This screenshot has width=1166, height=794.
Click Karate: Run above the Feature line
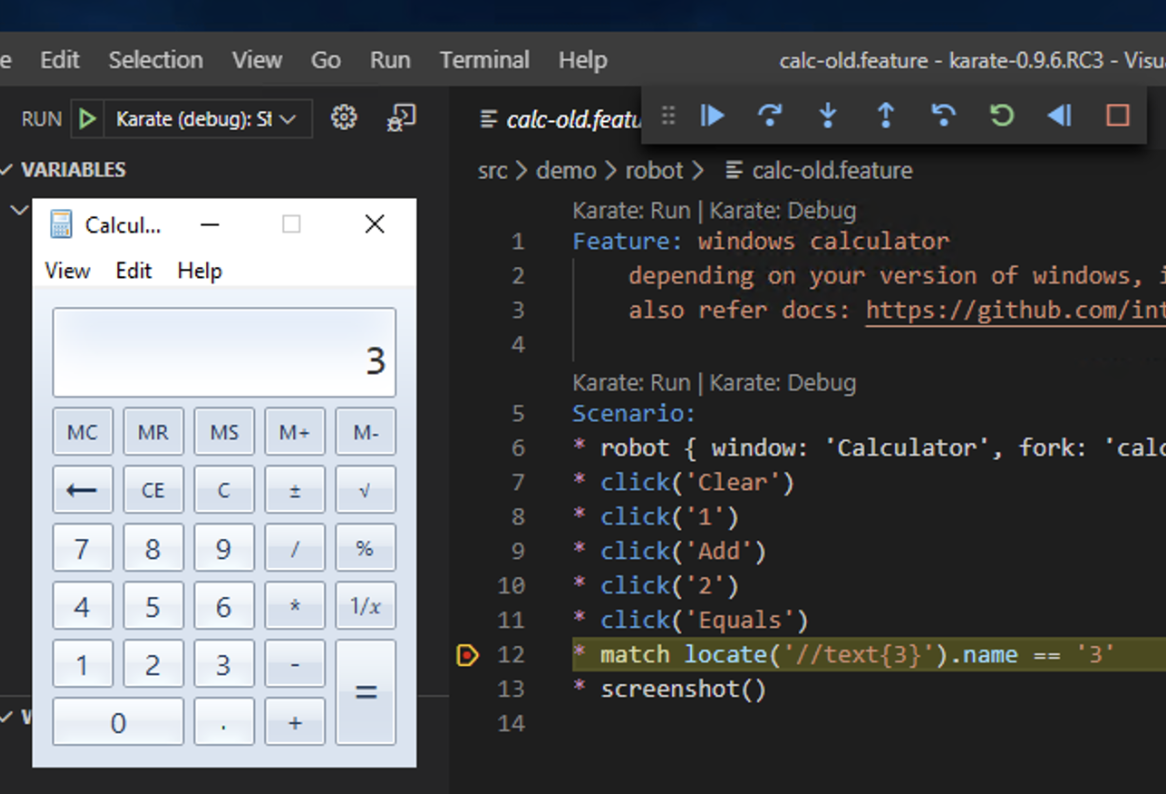tap(631, 210)
